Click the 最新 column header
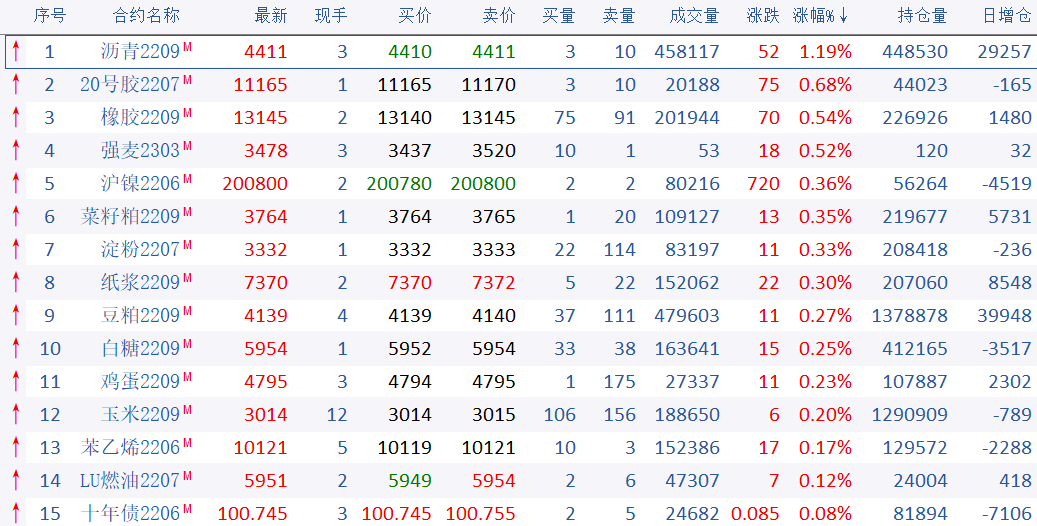Screen dimensions: 1037x526 click(x=270, y=16)
